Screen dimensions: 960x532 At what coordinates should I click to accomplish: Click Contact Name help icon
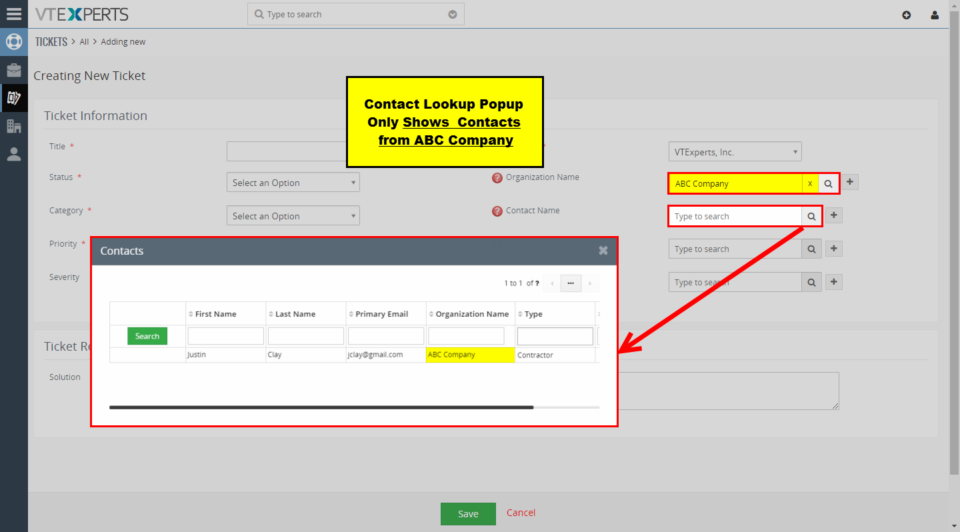click(x=497, y=211)
